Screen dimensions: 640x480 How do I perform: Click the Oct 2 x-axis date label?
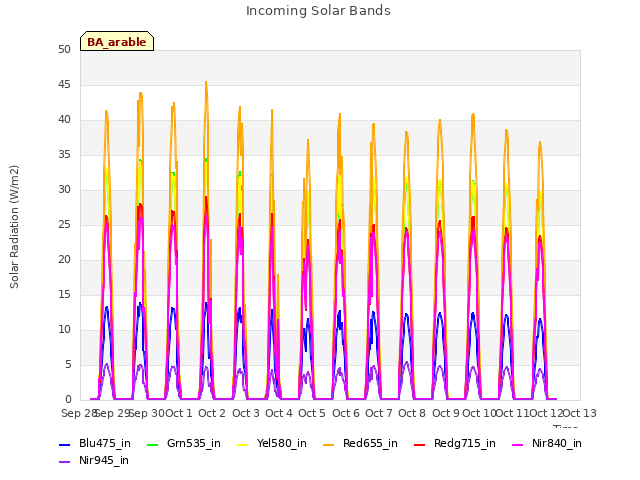tap(212, 413)
